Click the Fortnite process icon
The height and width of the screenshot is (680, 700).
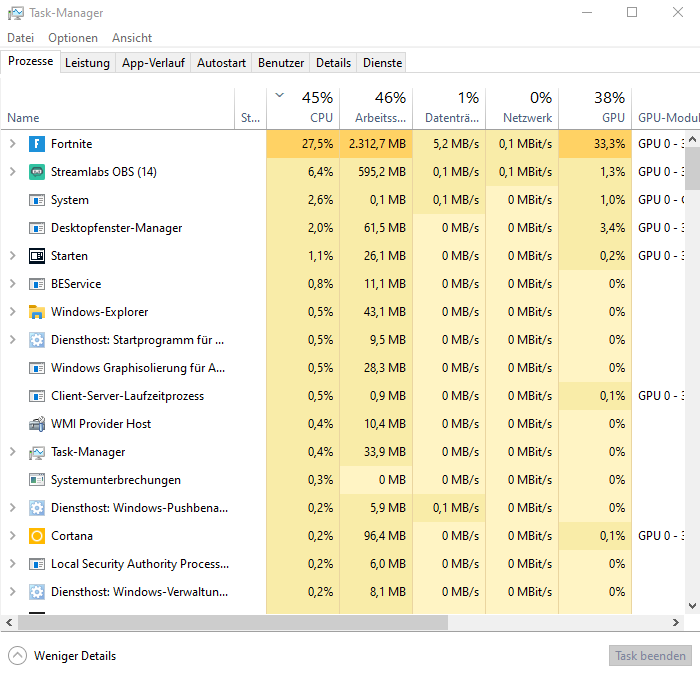[37, 144]
